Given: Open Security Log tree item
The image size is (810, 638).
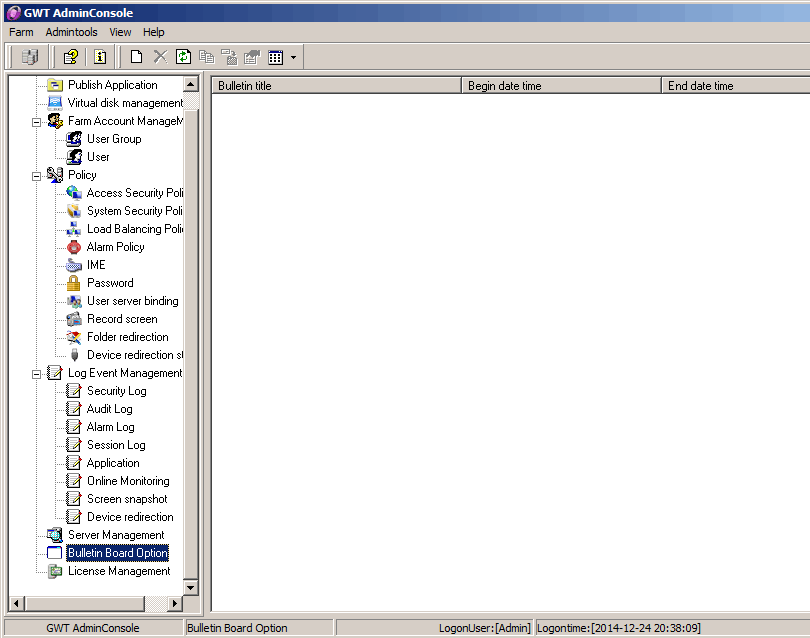Looking at the screenshot, I should coord(116,391).
